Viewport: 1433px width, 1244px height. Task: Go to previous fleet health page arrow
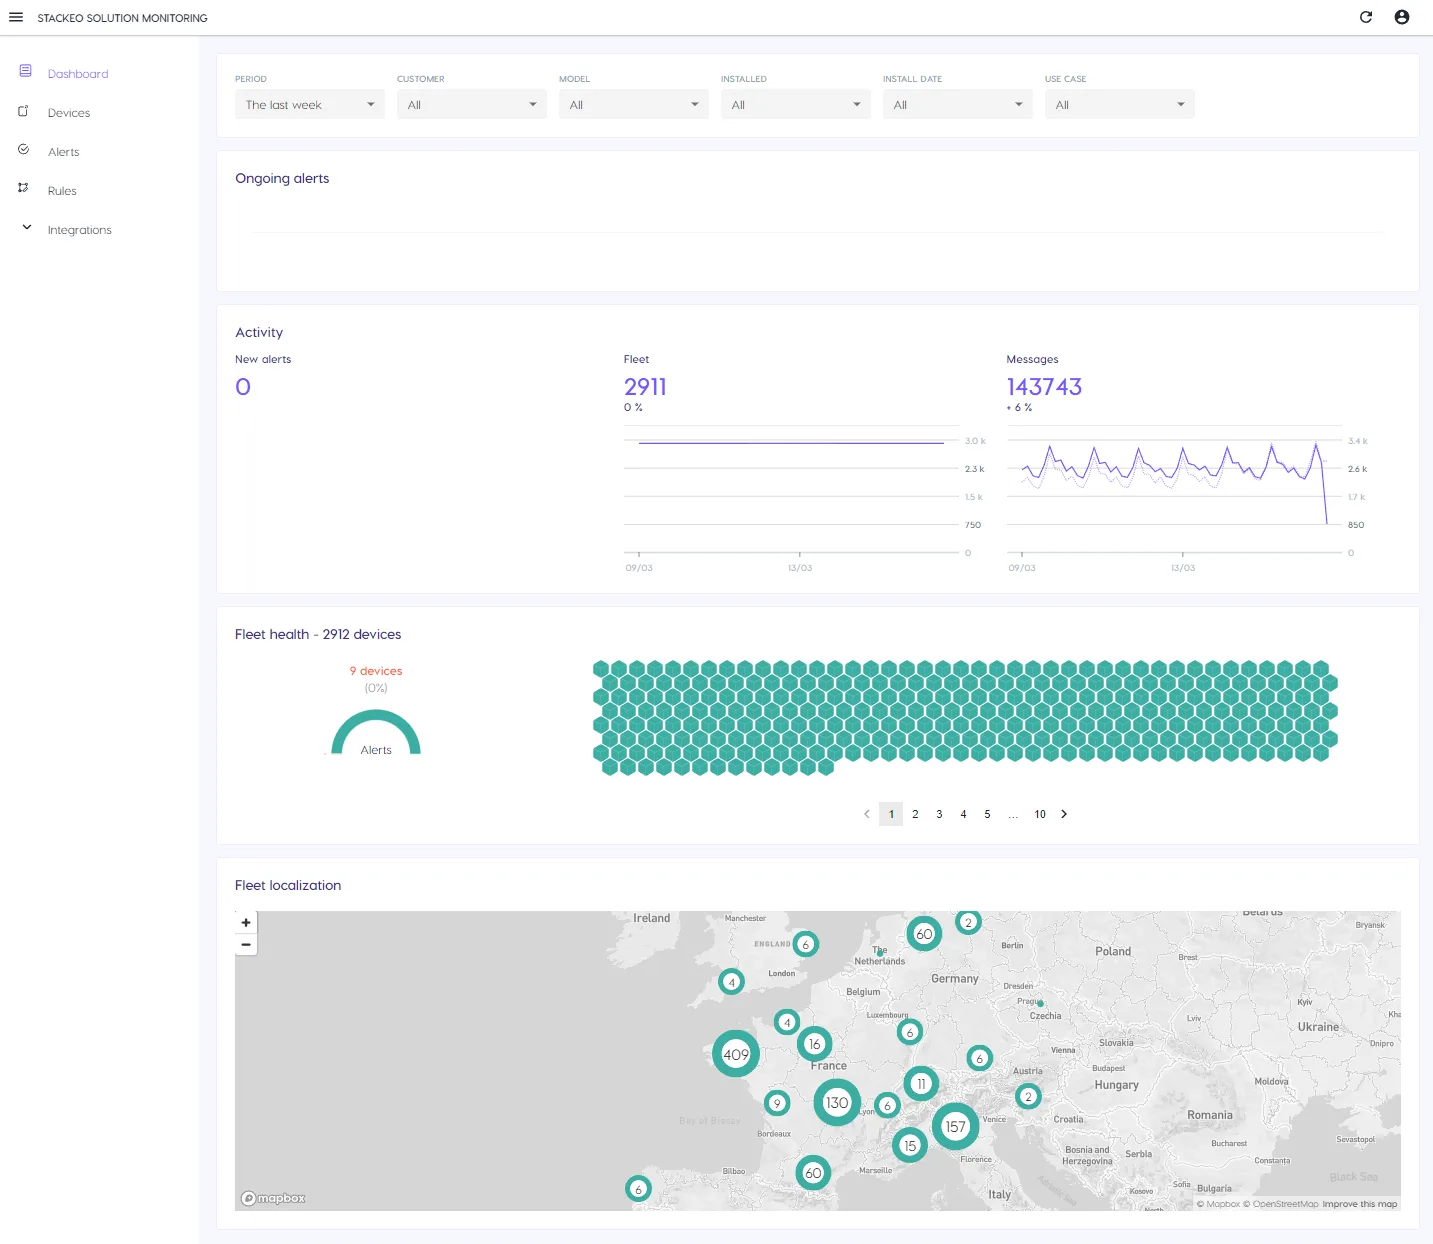867,814
